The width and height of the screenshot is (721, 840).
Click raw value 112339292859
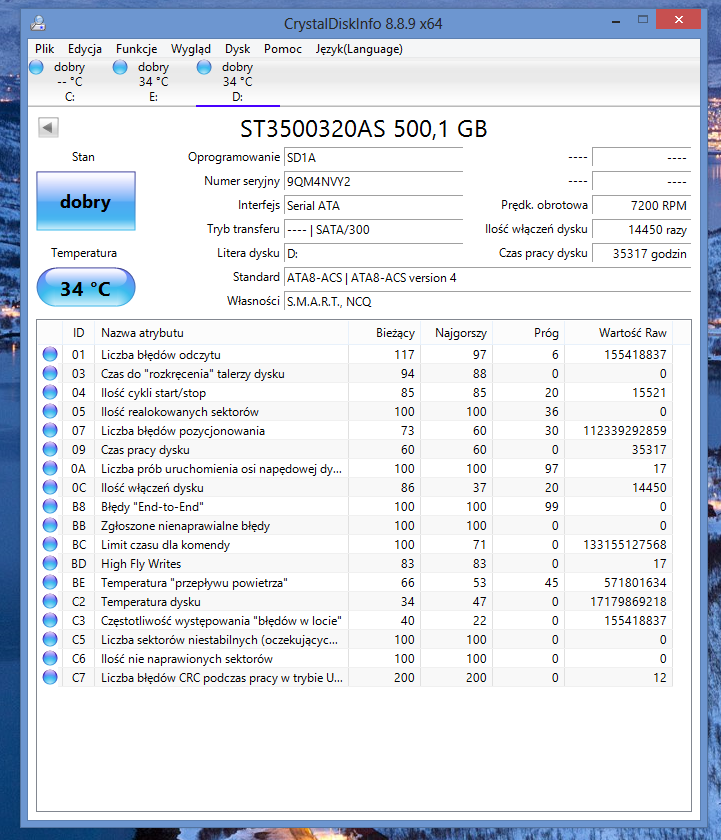click(625, 431)
